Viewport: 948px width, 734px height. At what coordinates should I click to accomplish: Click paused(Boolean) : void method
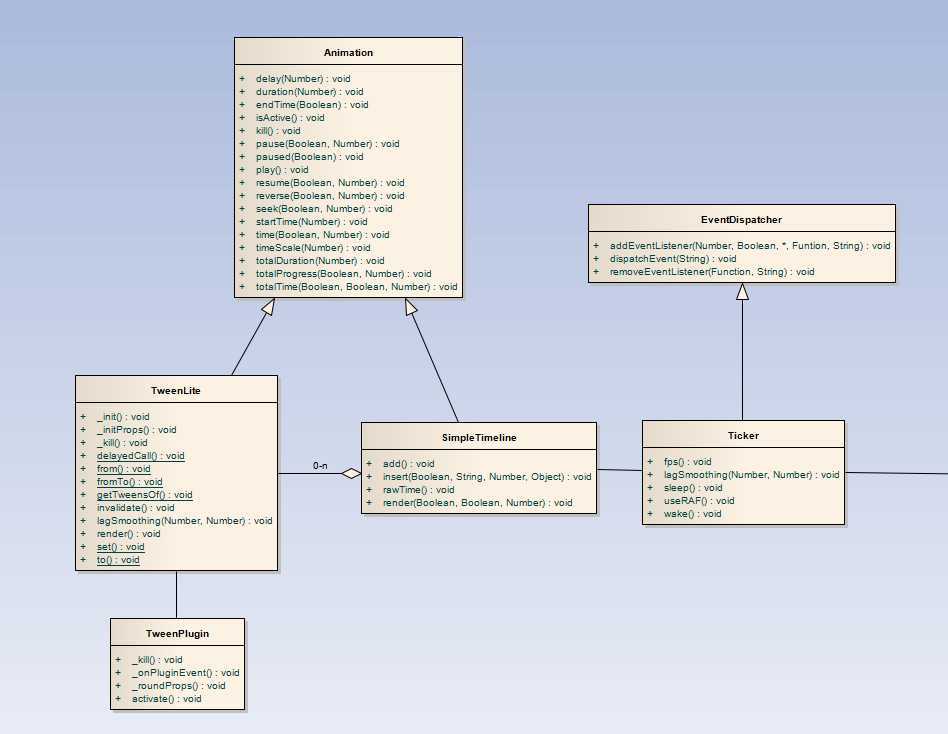(310, 157)
